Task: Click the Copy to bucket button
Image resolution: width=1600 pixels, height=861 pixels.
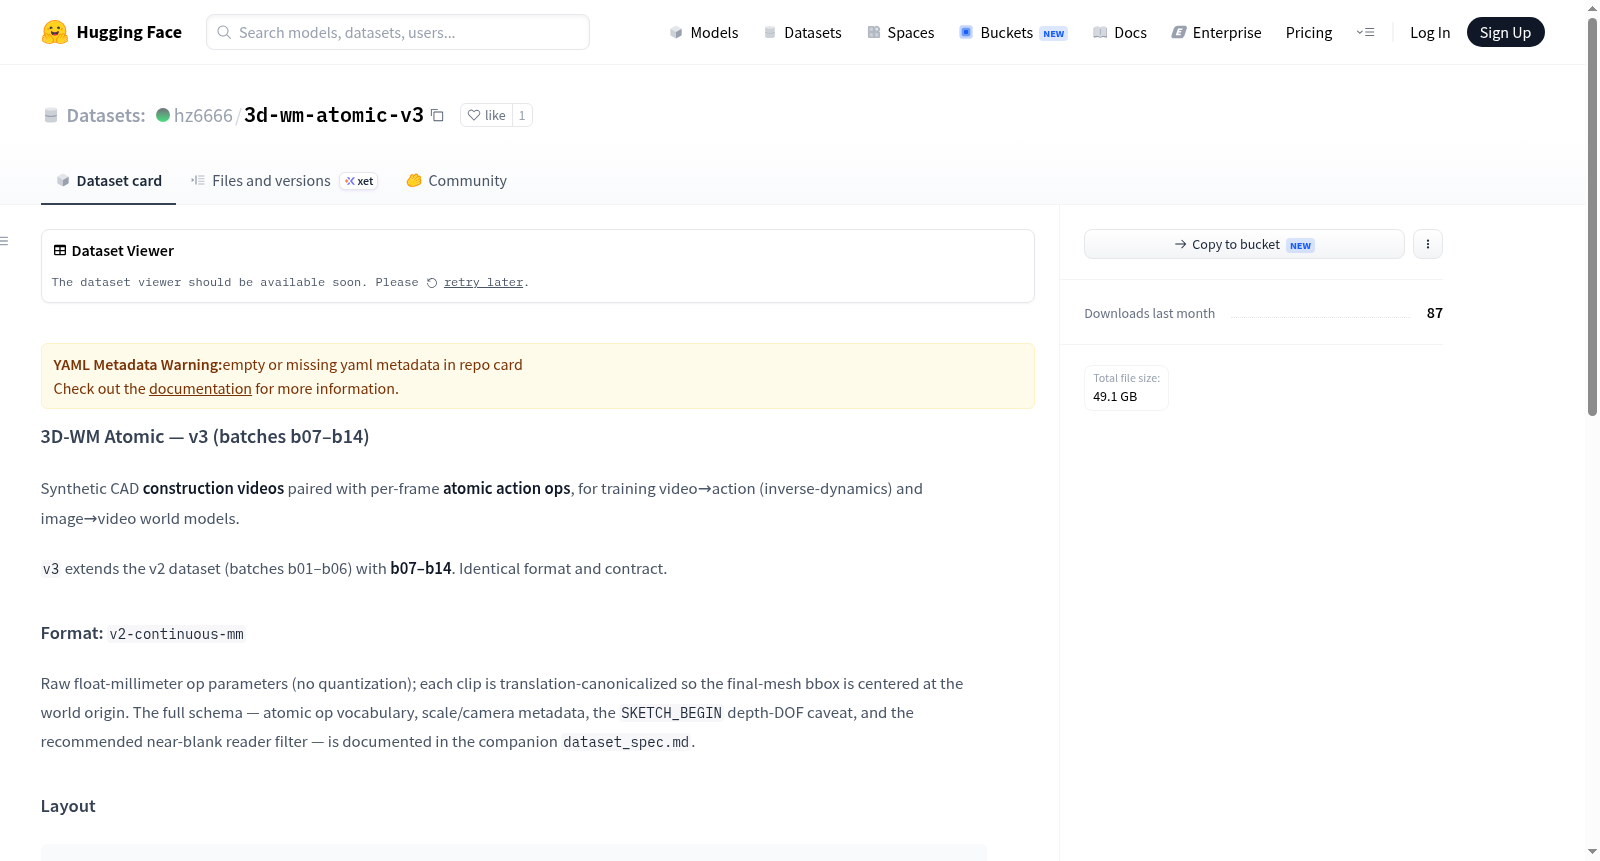Action: pyautogui.click(x=1244, y=244)
